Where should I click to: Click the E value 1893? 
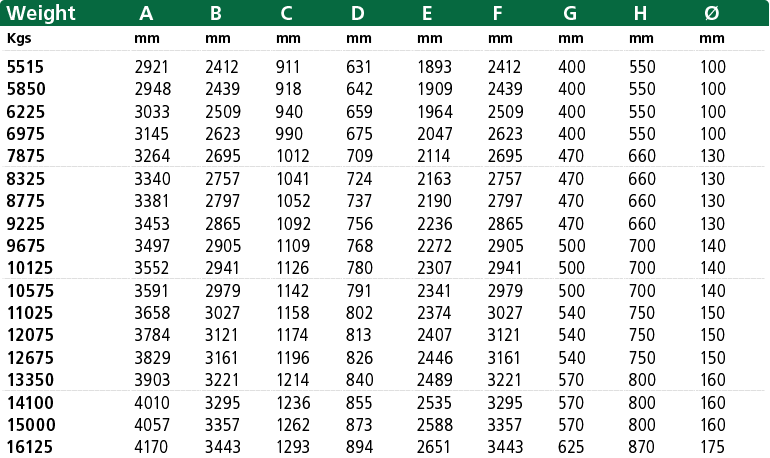coord(434,67)
